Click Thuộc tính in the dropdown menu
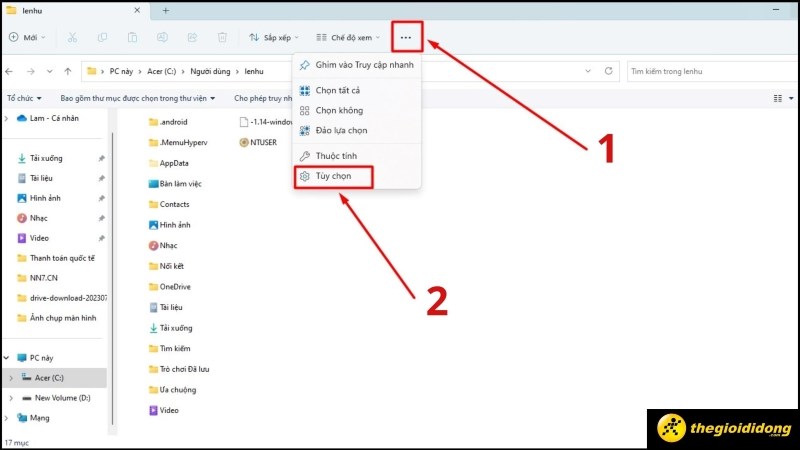Screen dimensions: 800x450 click(x=336, y=156)
